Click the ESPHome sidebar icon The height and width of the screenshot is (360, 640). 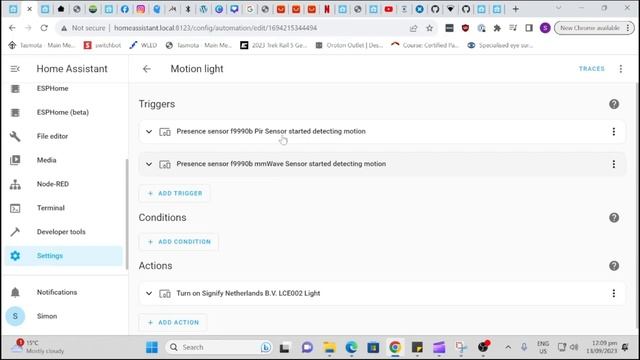(15, 89)
